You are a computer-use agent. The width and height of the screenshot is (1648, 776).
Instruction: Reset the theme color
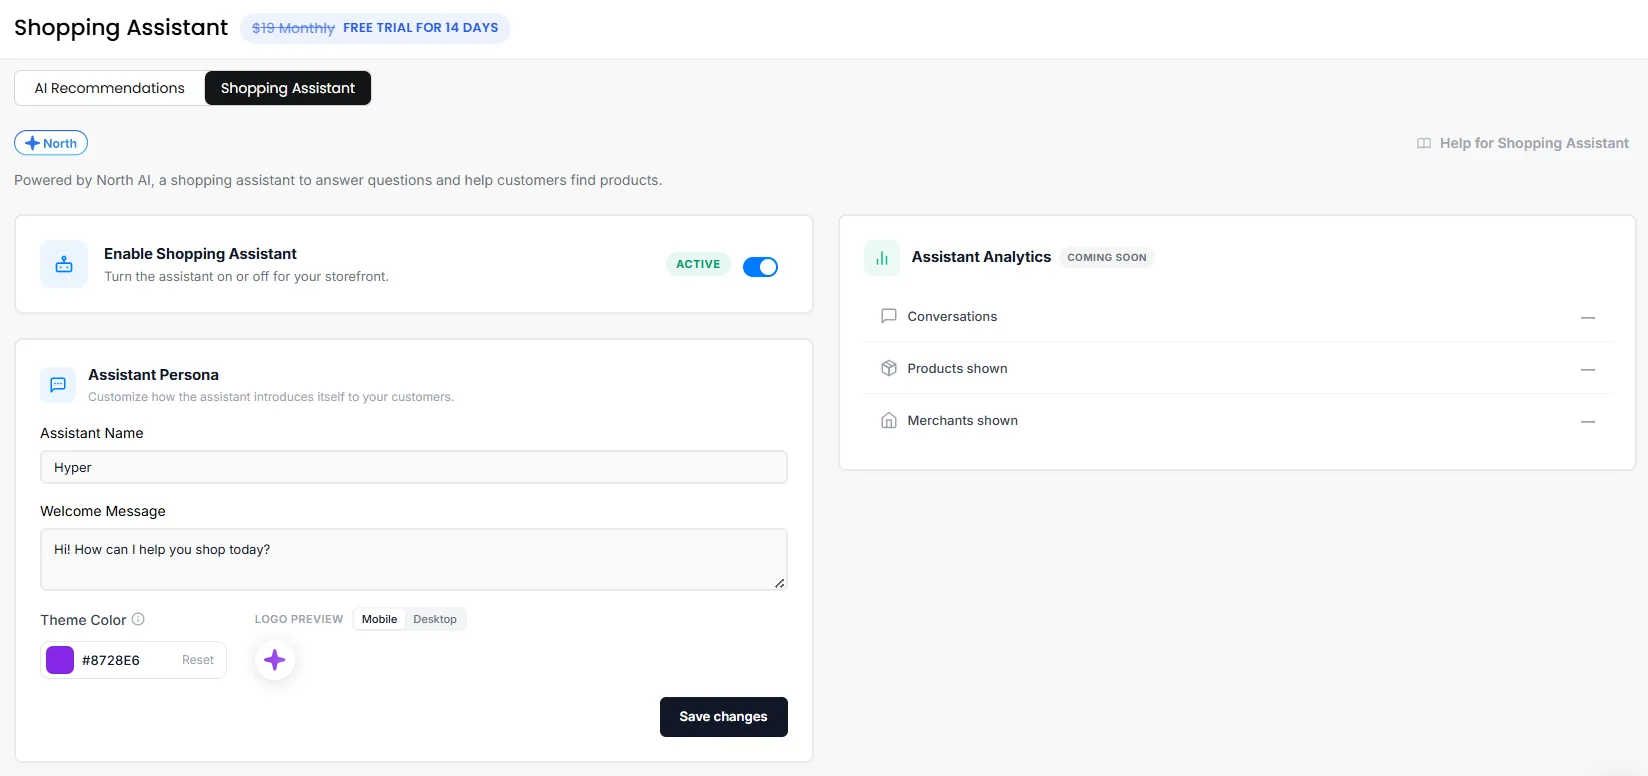(198, 660)
